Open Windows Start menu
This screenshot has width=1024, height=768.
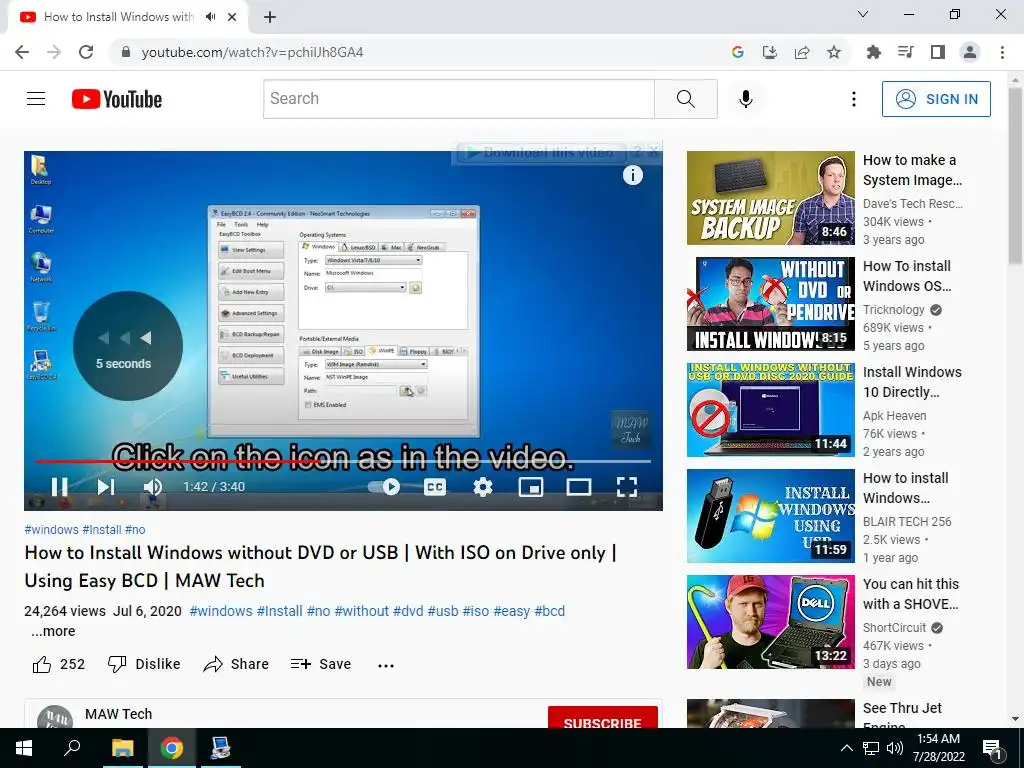pyautogui.click(x=24, y=748)
